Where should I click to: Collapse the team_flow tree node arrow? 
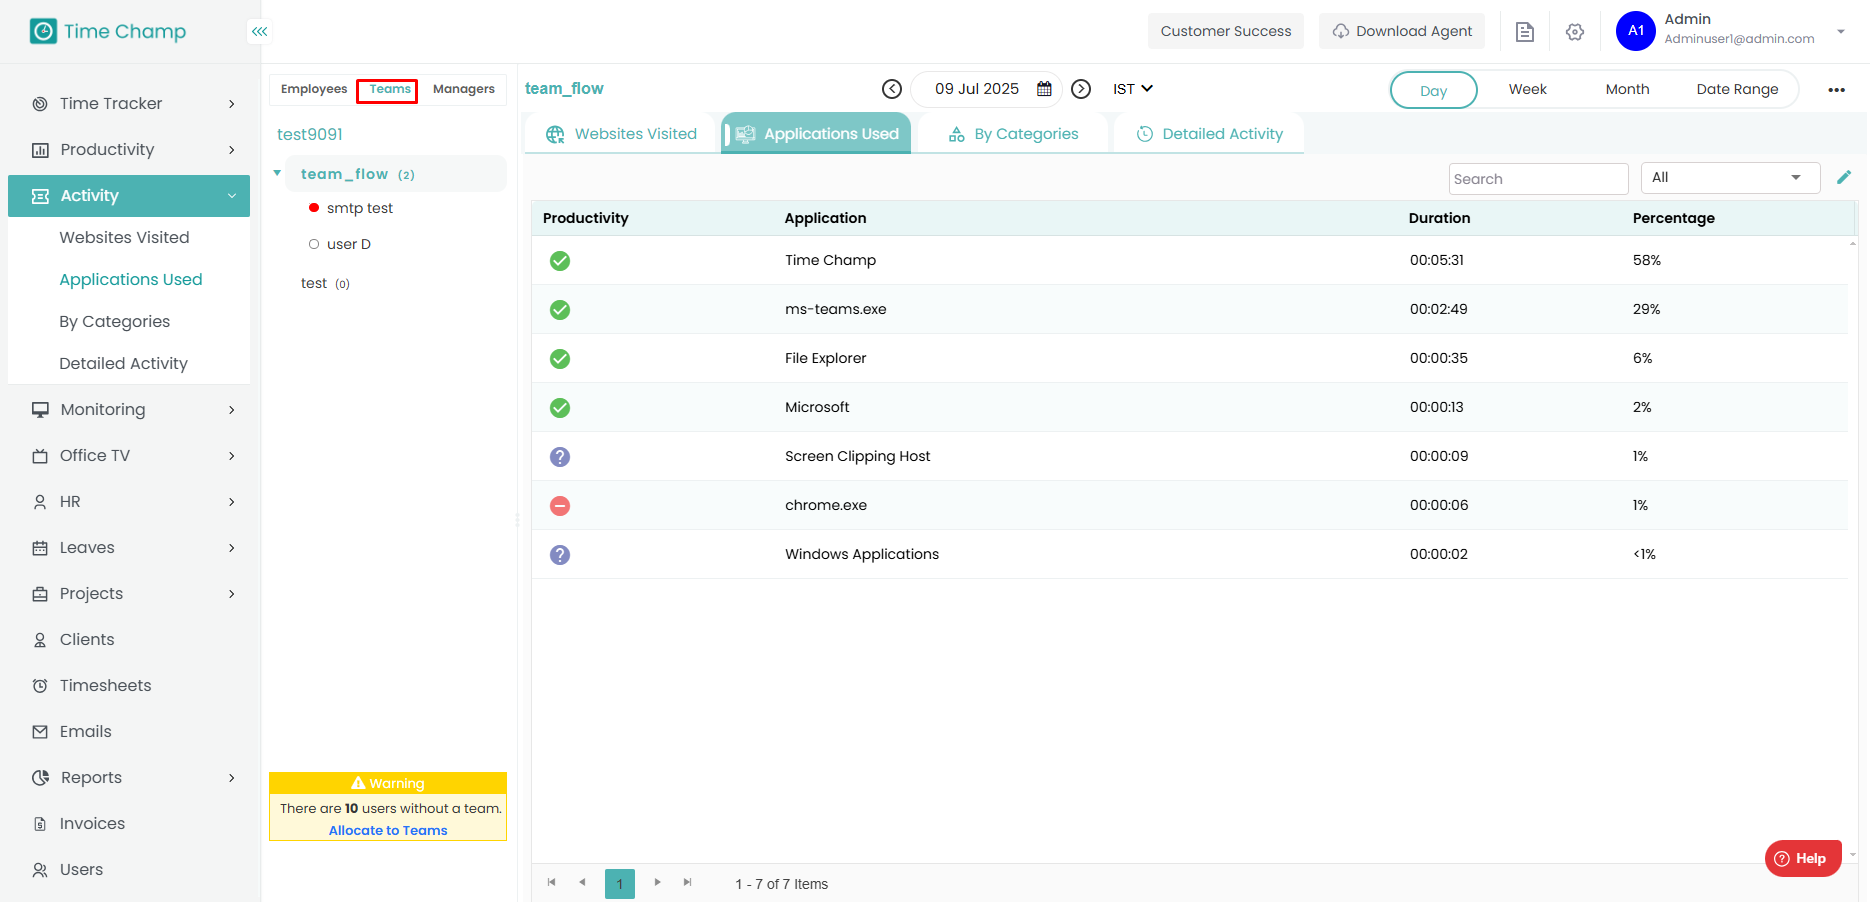(x=278, y=174)
